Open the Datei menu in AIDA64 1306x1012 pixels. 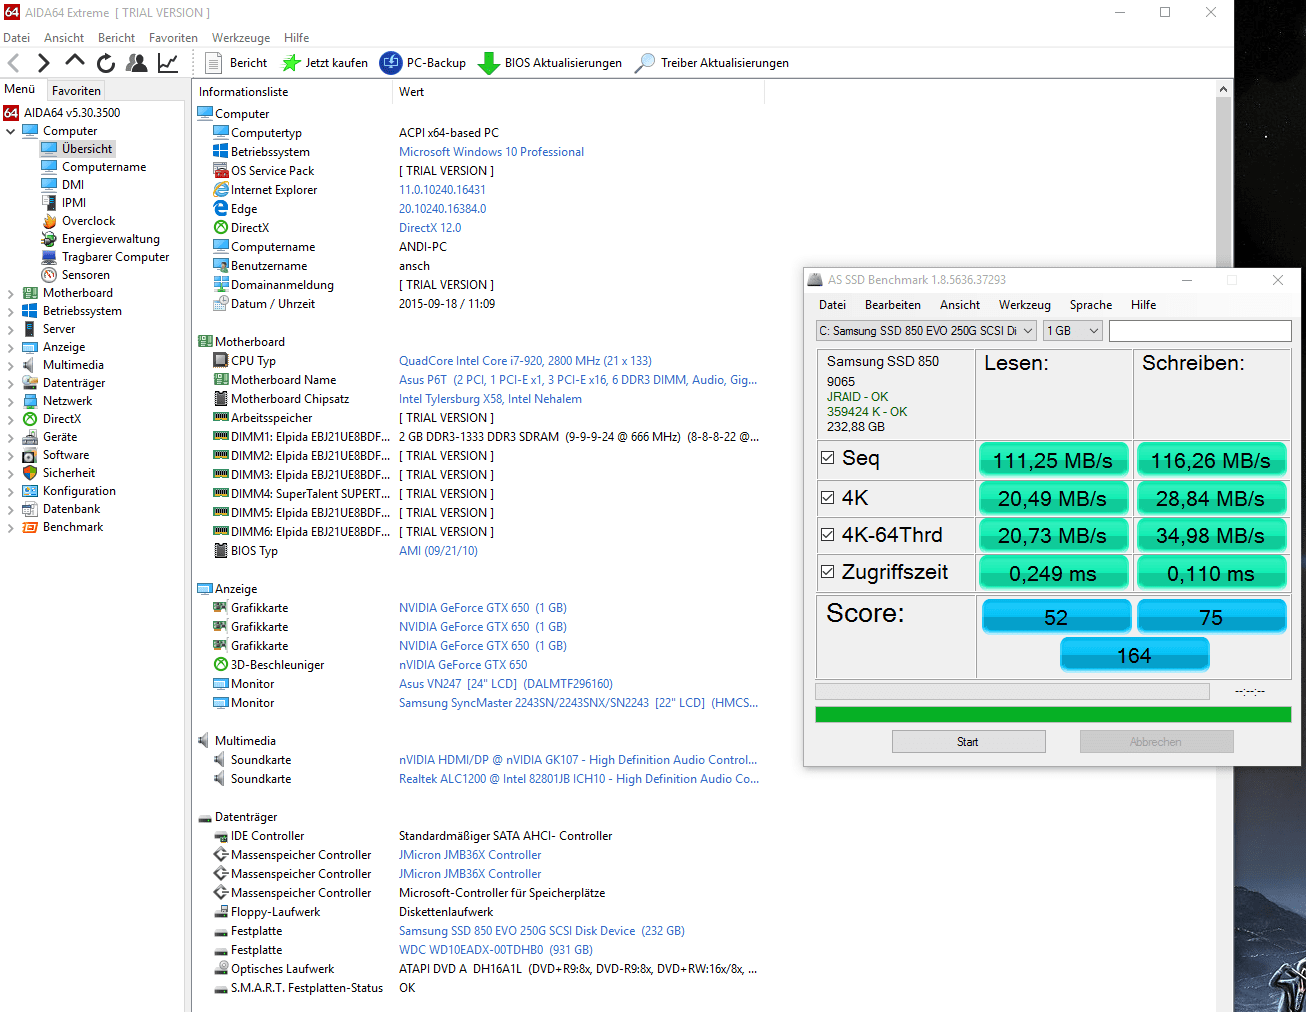click(16, 38)
